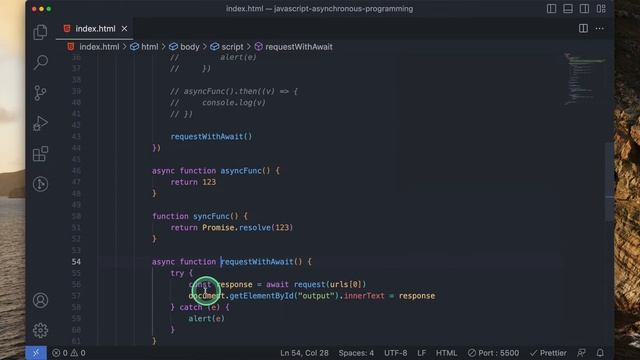Click the requestWithAwait() call on line 43
Viewport: 640px width, 360px height.
click(211, 136)
